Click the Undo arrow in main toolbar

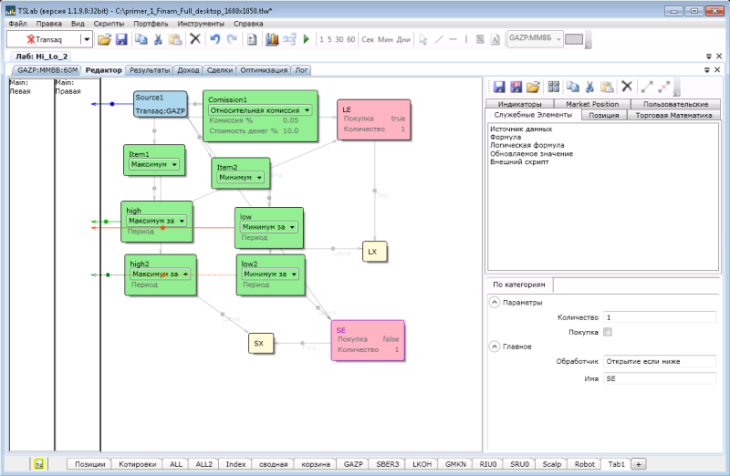pos(214,39)
